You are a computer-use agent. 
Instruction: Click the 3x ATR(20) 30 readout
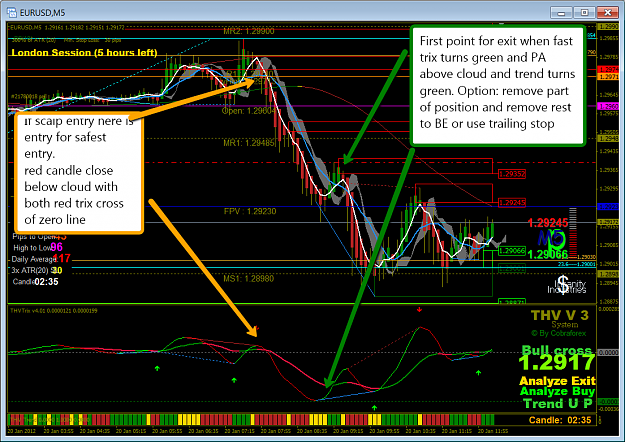[37, 270]
